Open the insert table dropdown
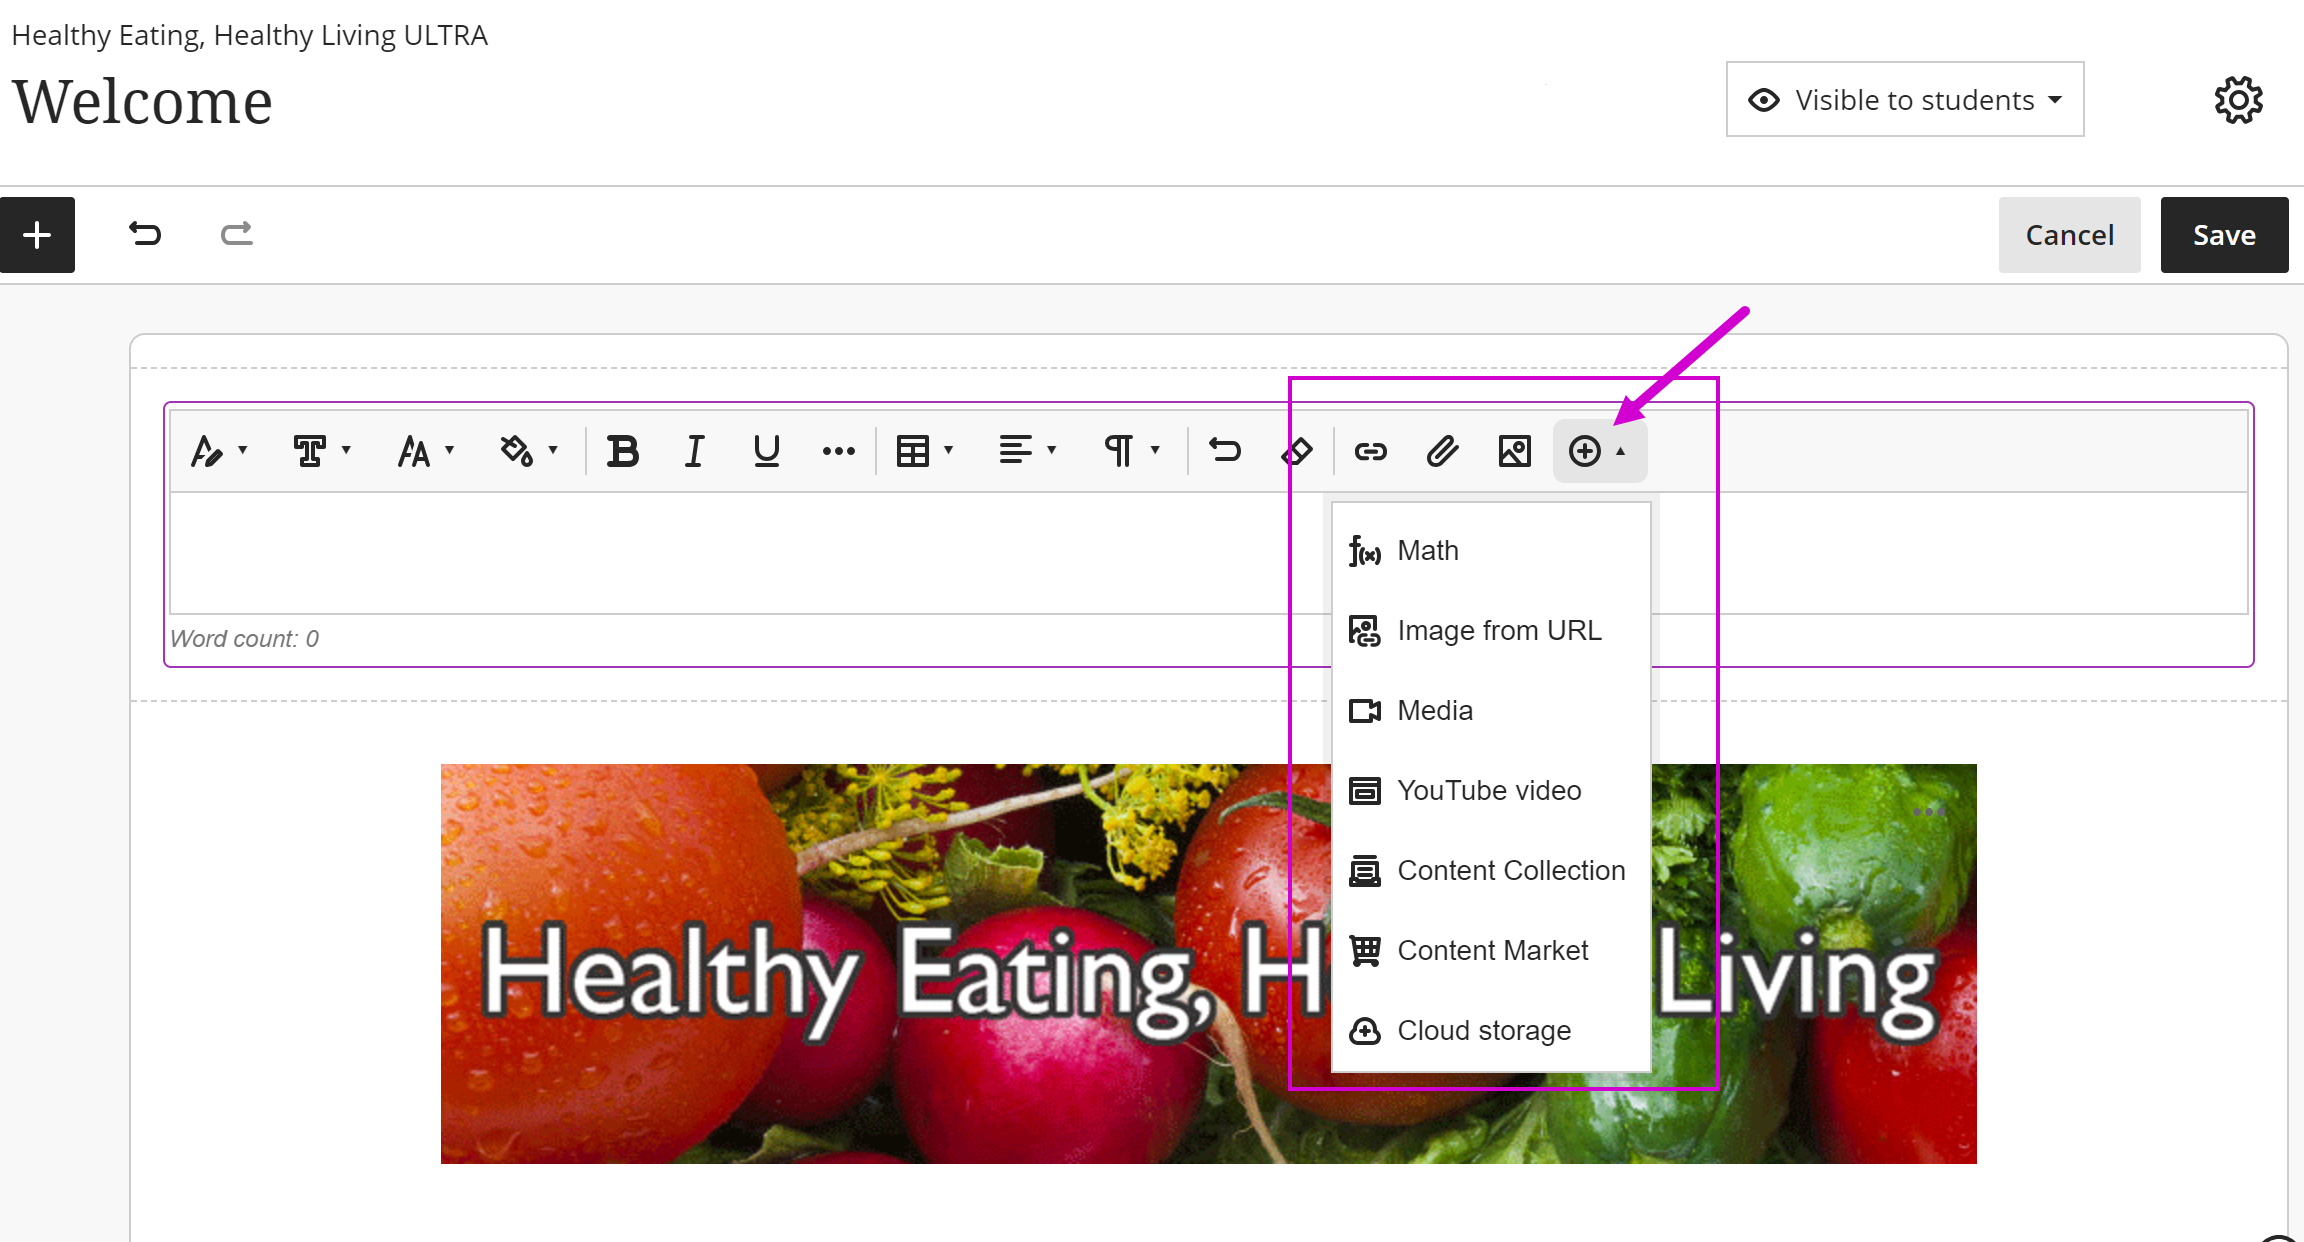2304x1242 pixels. [925, 451]
